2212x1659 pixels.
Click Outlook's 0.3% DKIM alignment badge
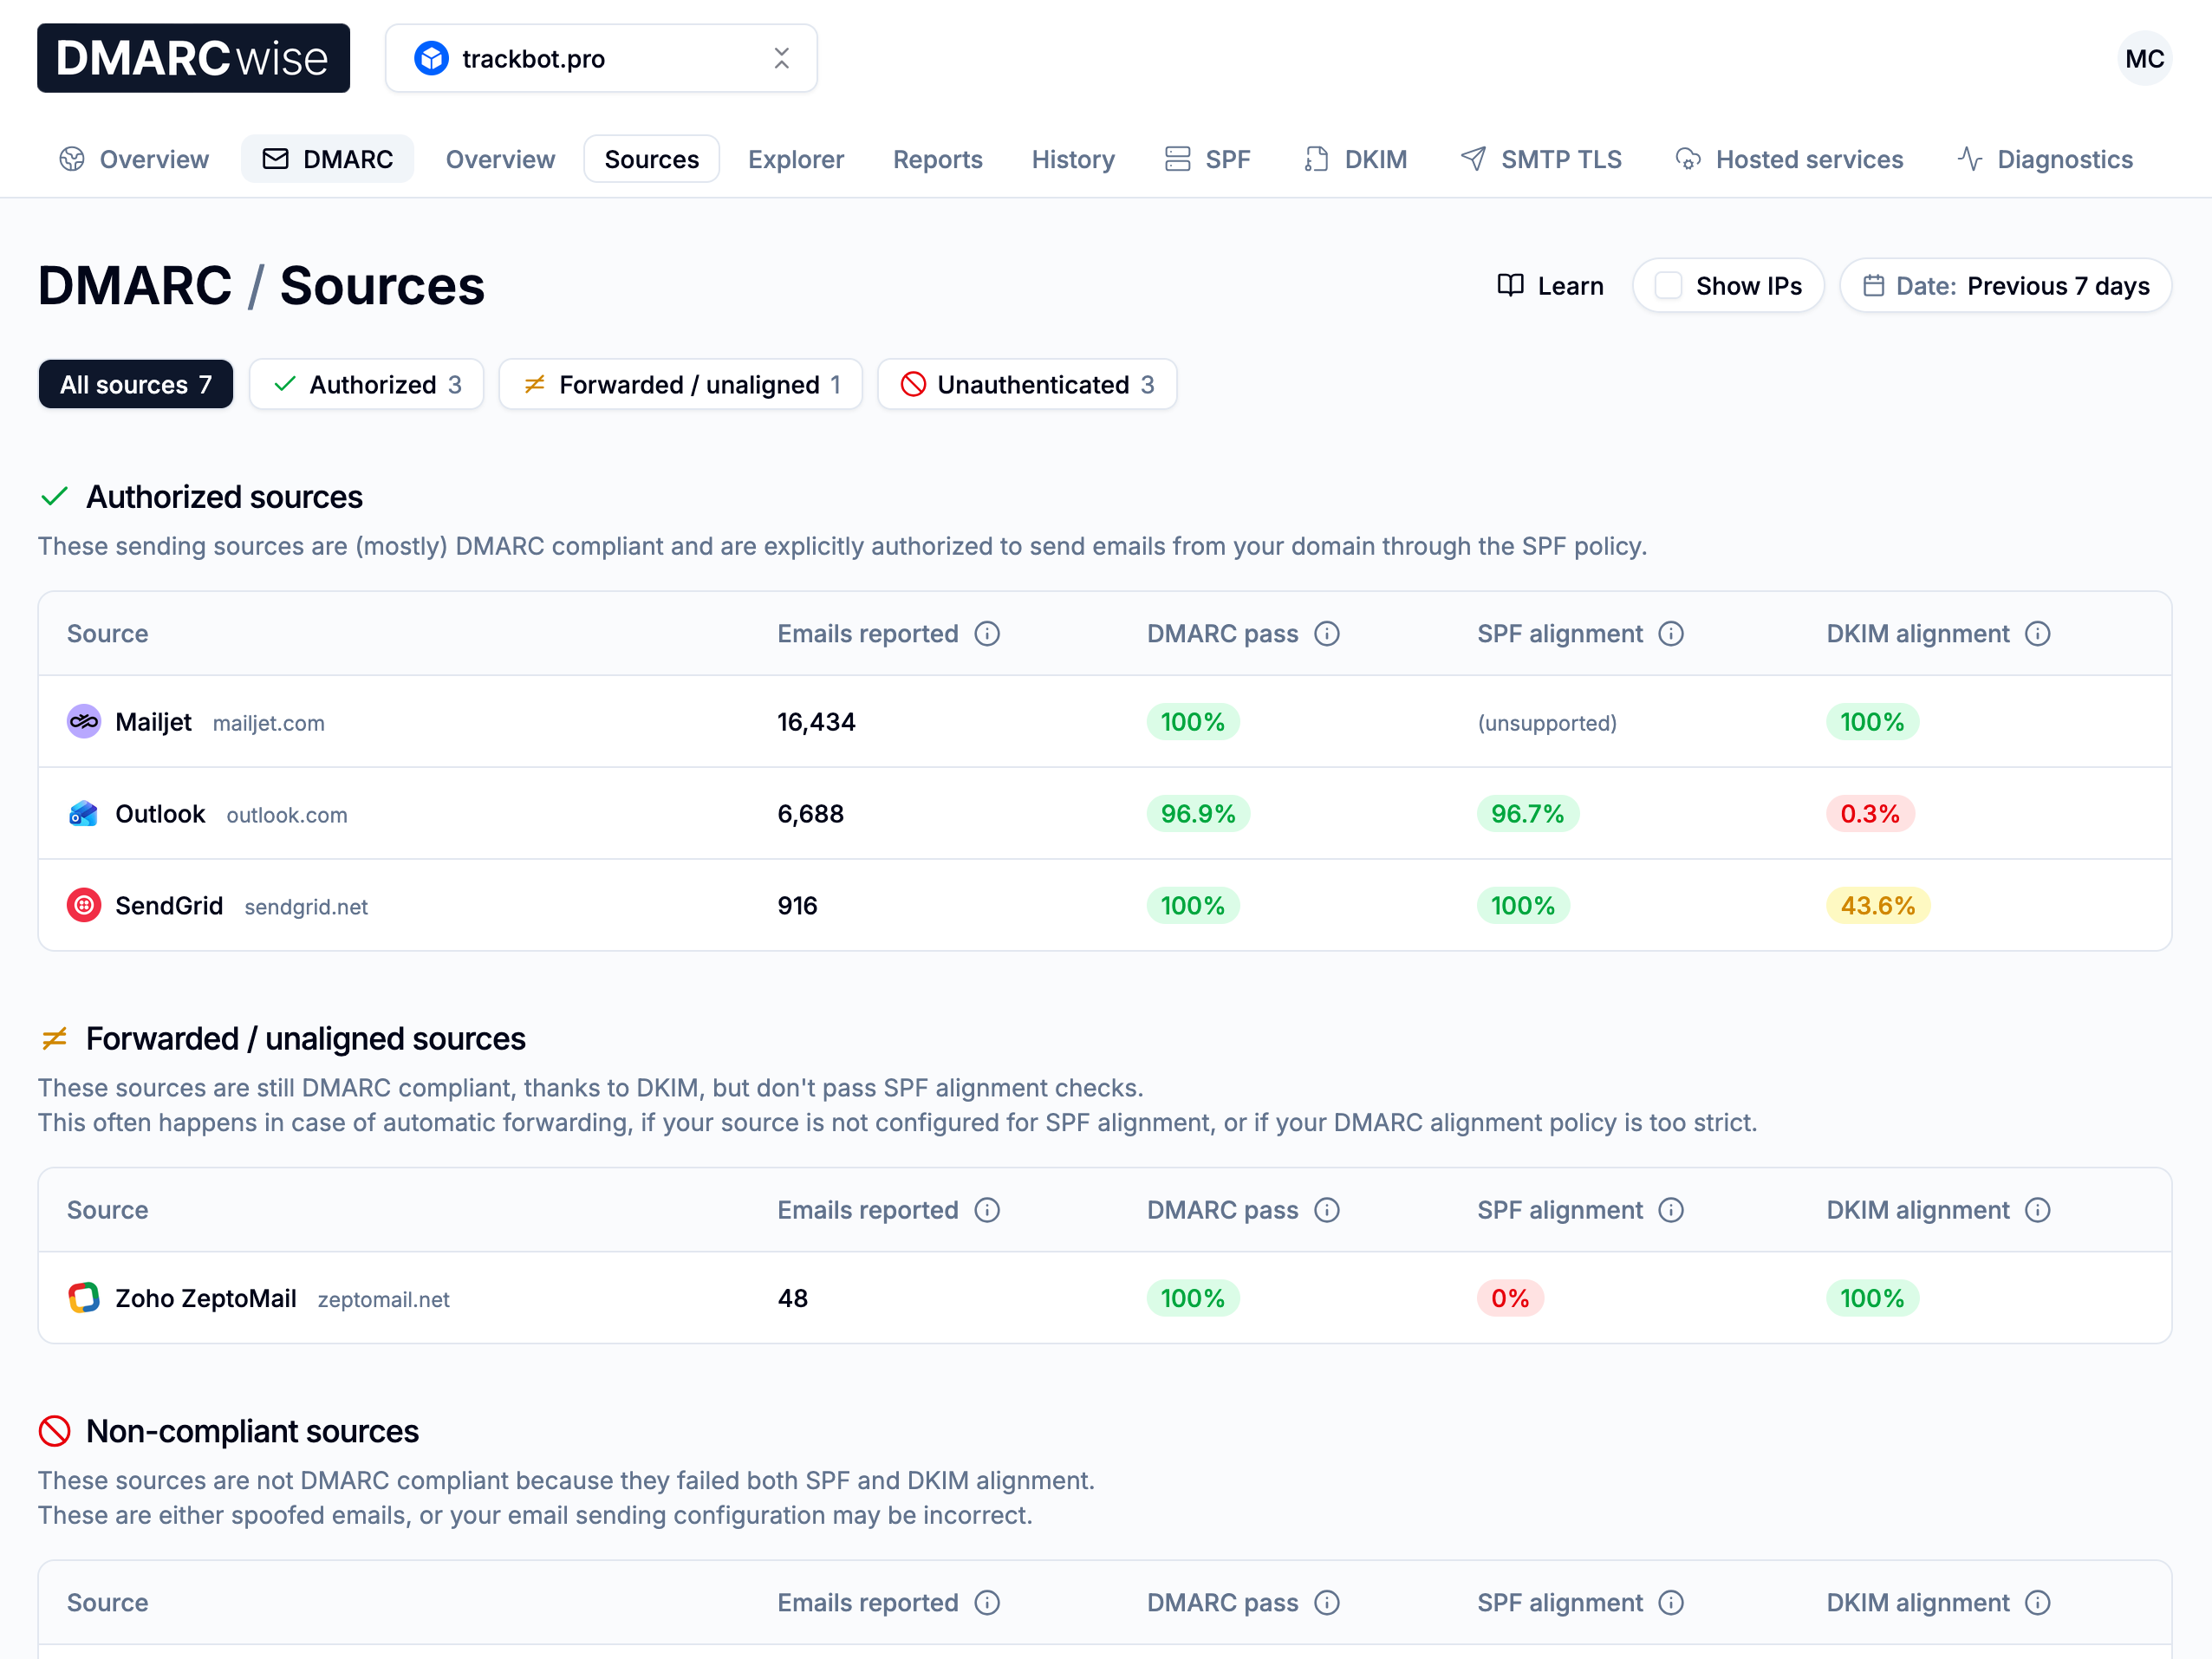(1870, 814)
